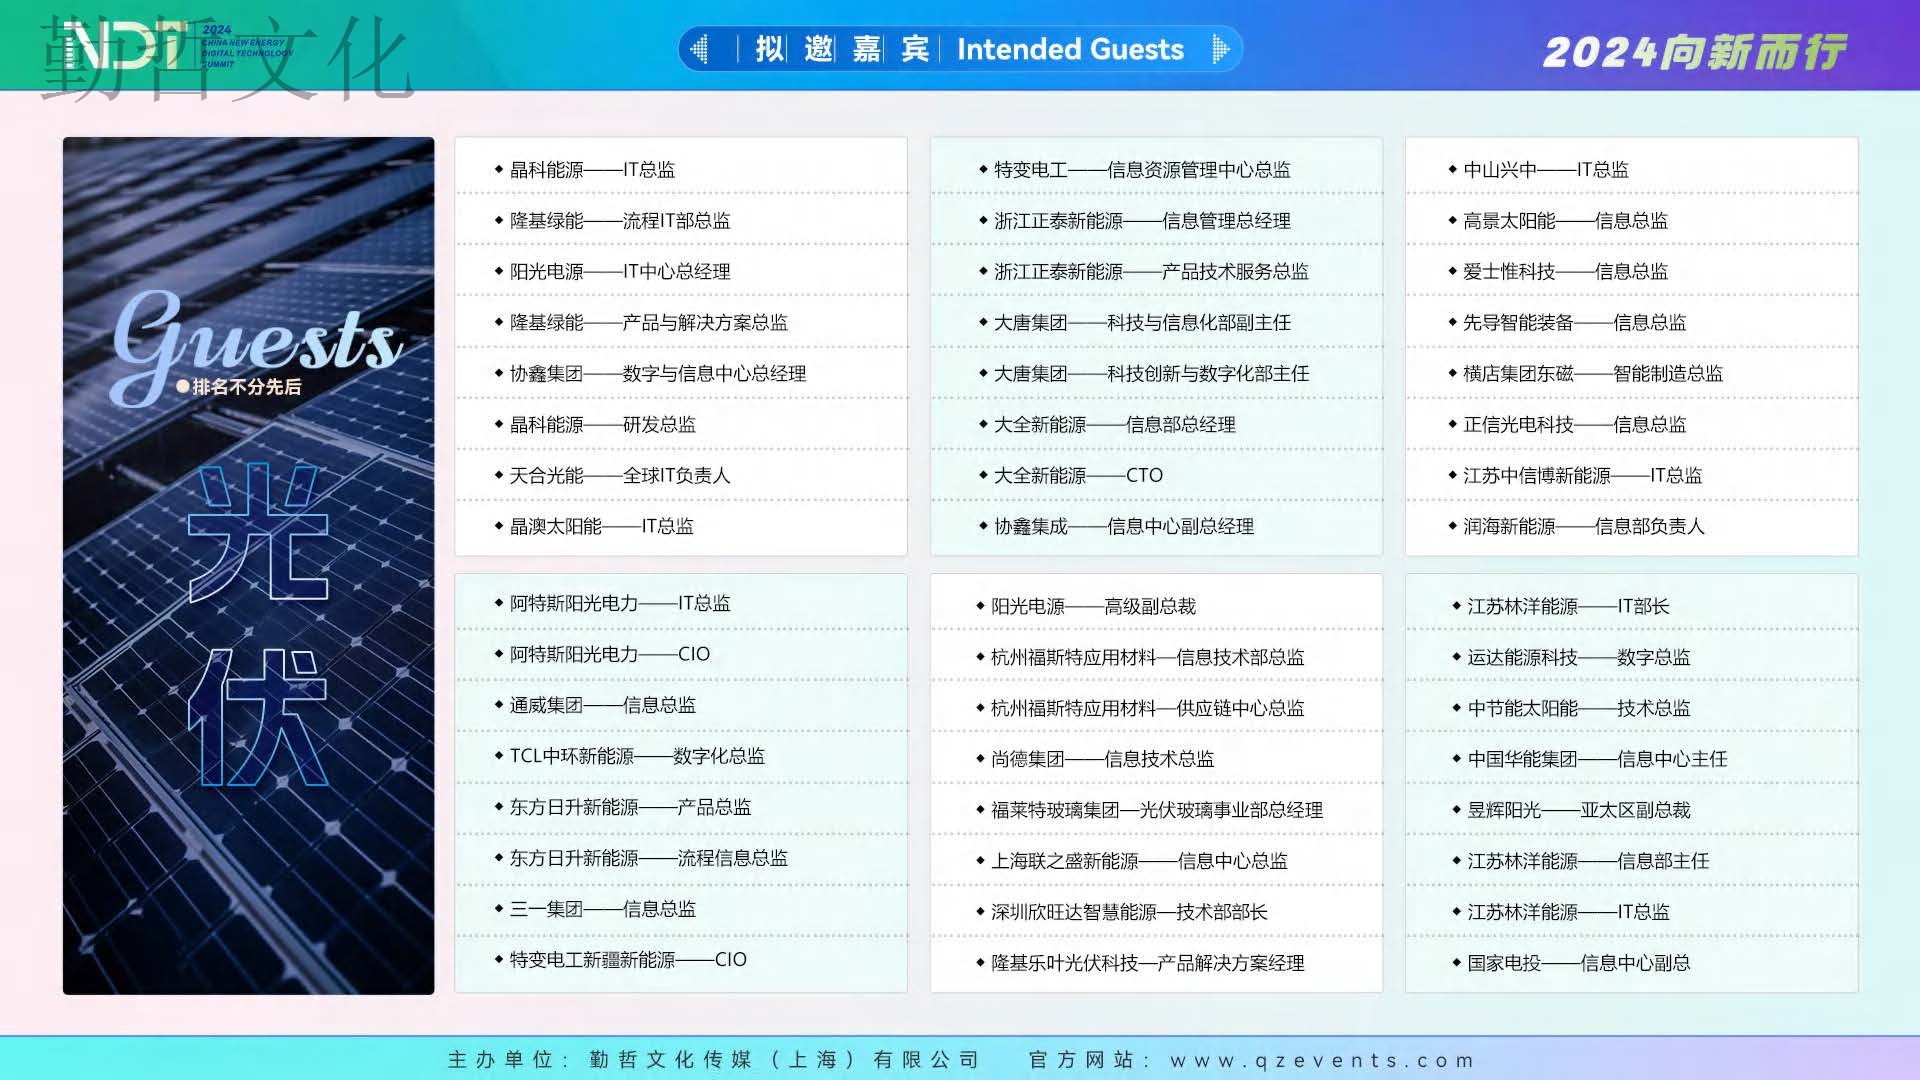Select row 大唐集团——科技与信息化部副主任
The height and width of the screenshot is (1080, 1920).
1157,323
